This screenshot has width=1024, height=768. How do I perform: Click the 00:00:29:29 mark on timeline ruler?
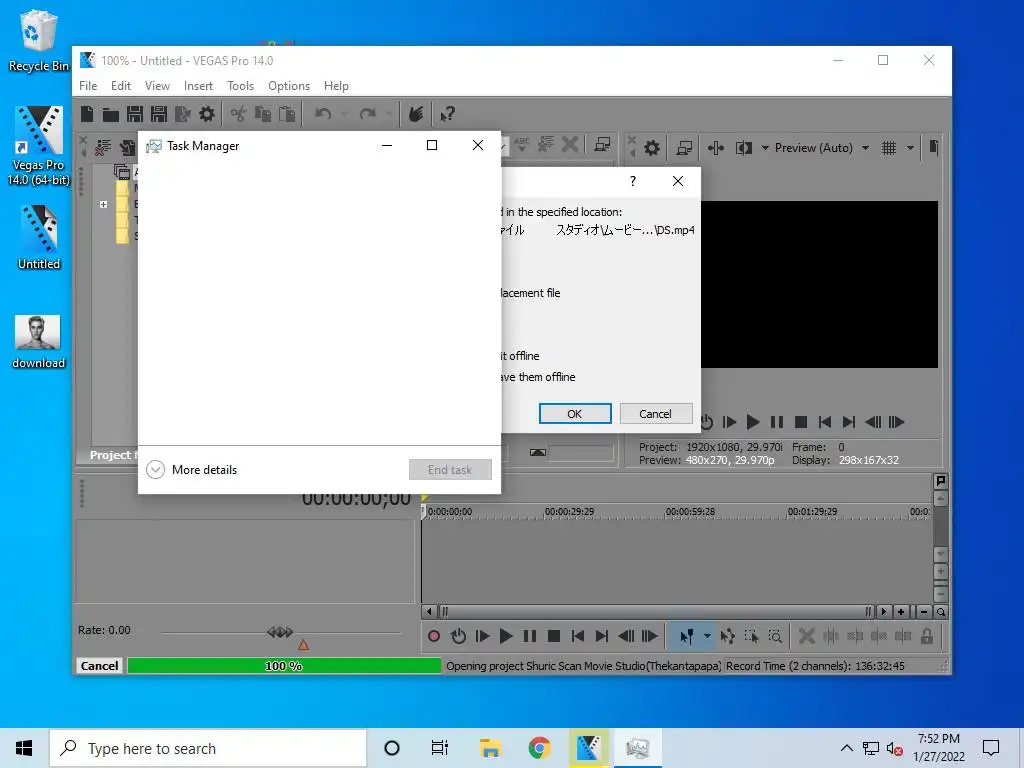pyautogui.click(x=569, y=511)
